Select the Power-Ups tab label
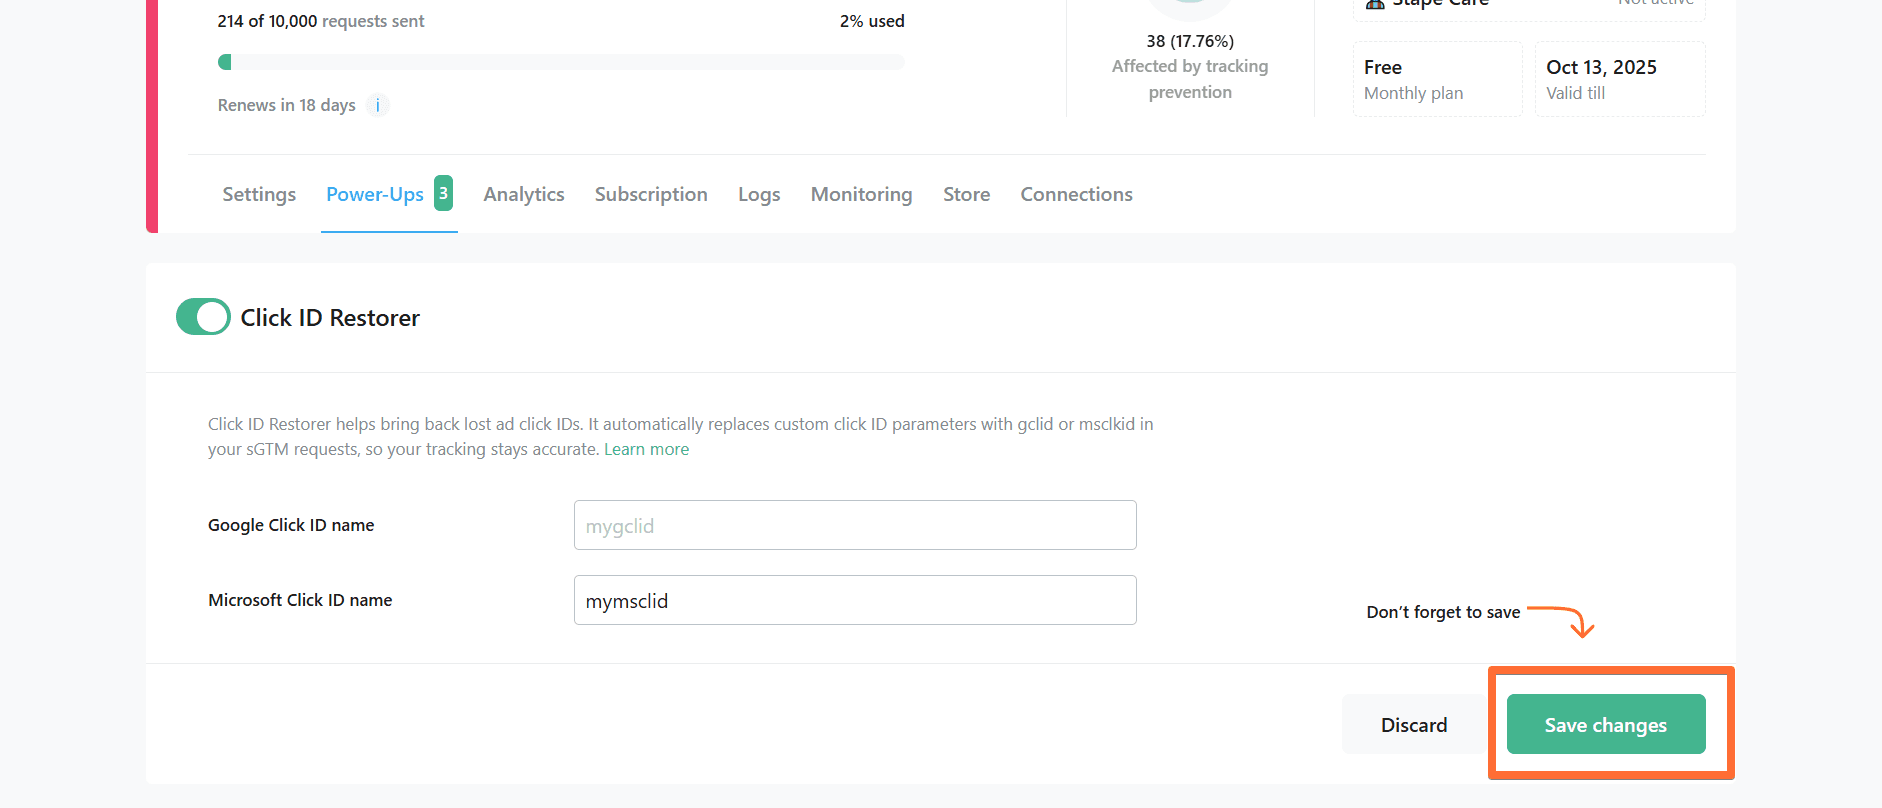Screen dimensions: 1882x808 (x=375, y=194)
